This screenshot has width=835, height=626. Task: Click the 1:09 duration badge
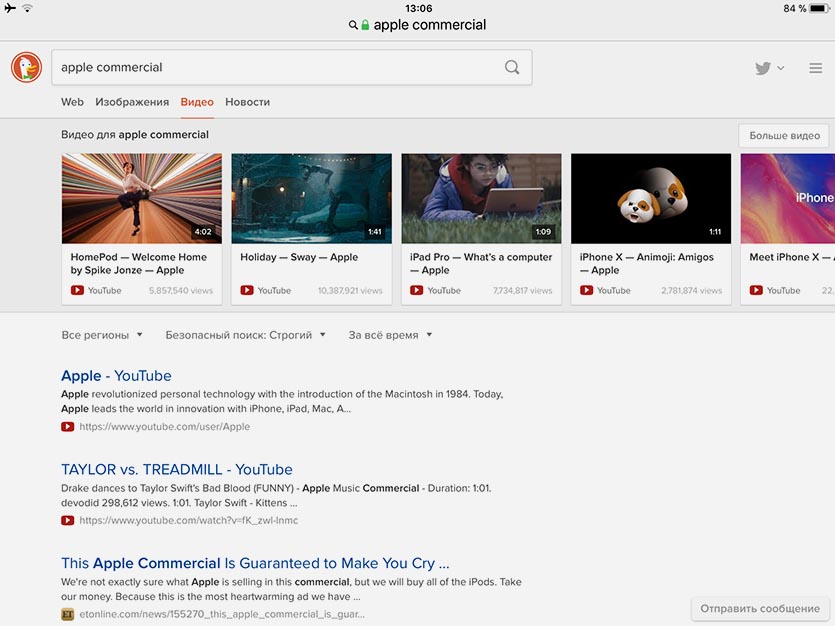click(x=543, y=232)
